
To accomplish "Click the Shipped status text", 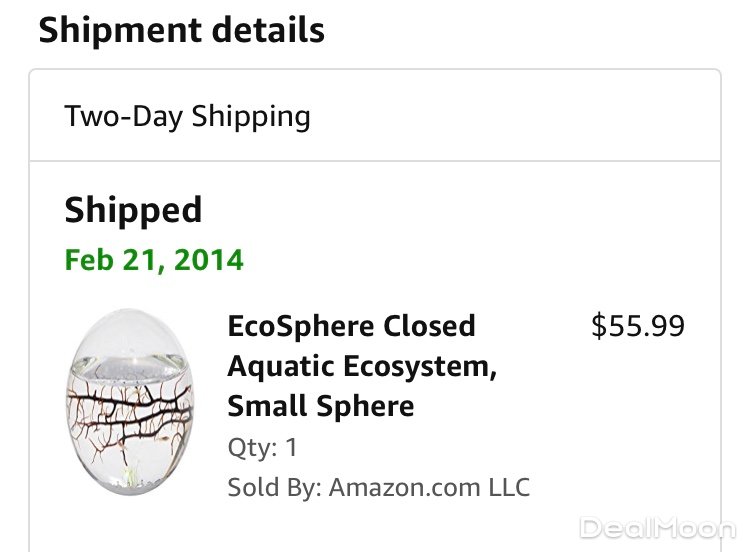I will click(133, 210).
